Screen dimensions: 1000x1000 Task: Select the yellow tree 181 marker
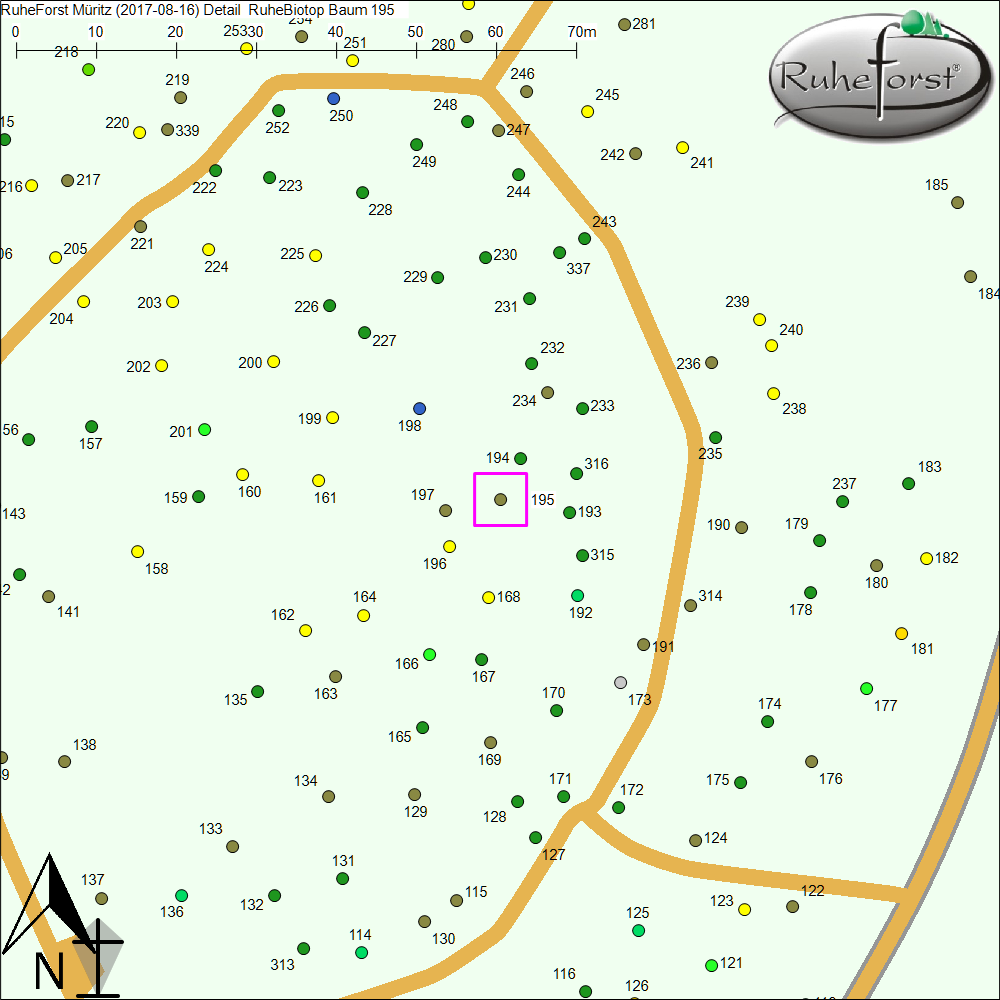pos(901,633)
